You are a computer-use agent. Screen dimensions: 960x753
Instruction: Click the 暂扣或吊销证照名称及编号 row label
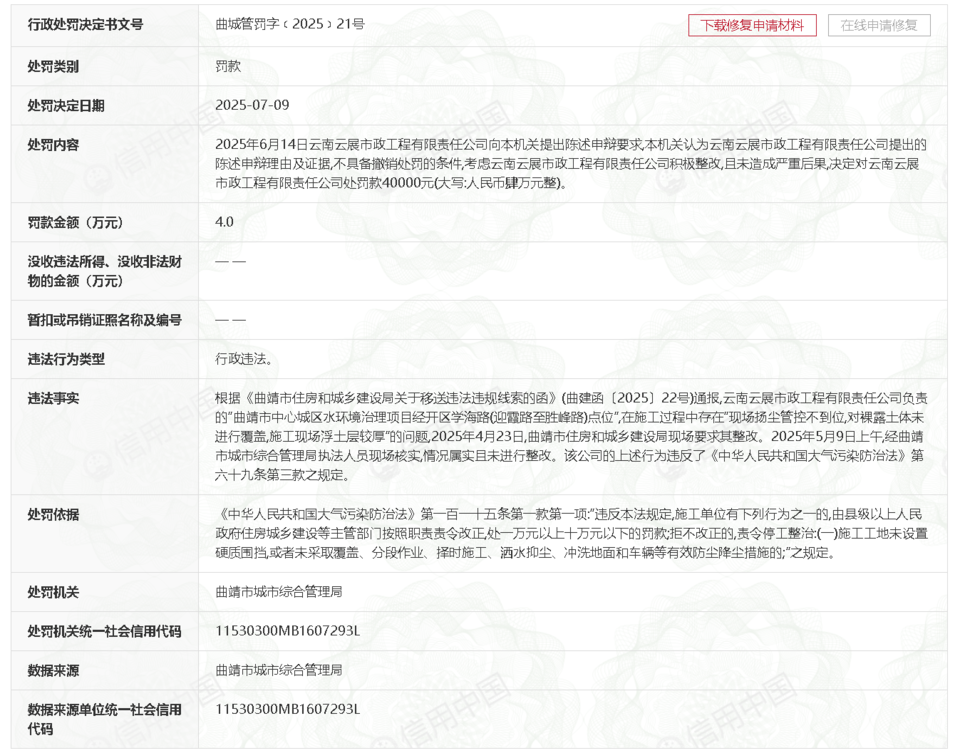point(104,320)
